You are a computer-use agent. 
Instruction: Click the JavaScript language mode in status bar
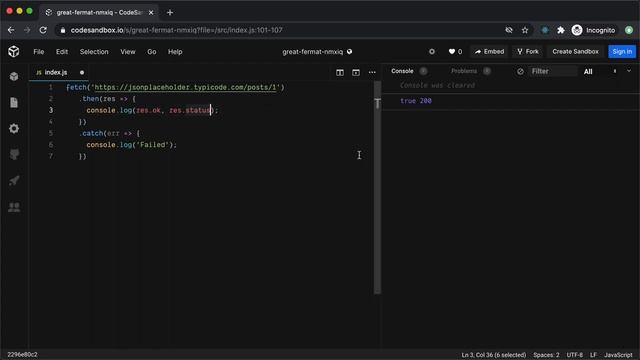click(618, 355)
